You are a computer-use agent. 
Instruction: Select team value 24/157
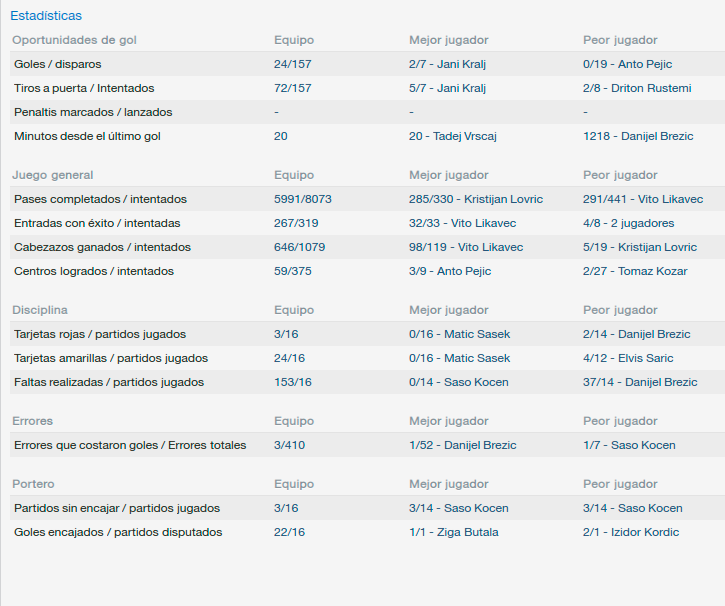tap(292, 64)
